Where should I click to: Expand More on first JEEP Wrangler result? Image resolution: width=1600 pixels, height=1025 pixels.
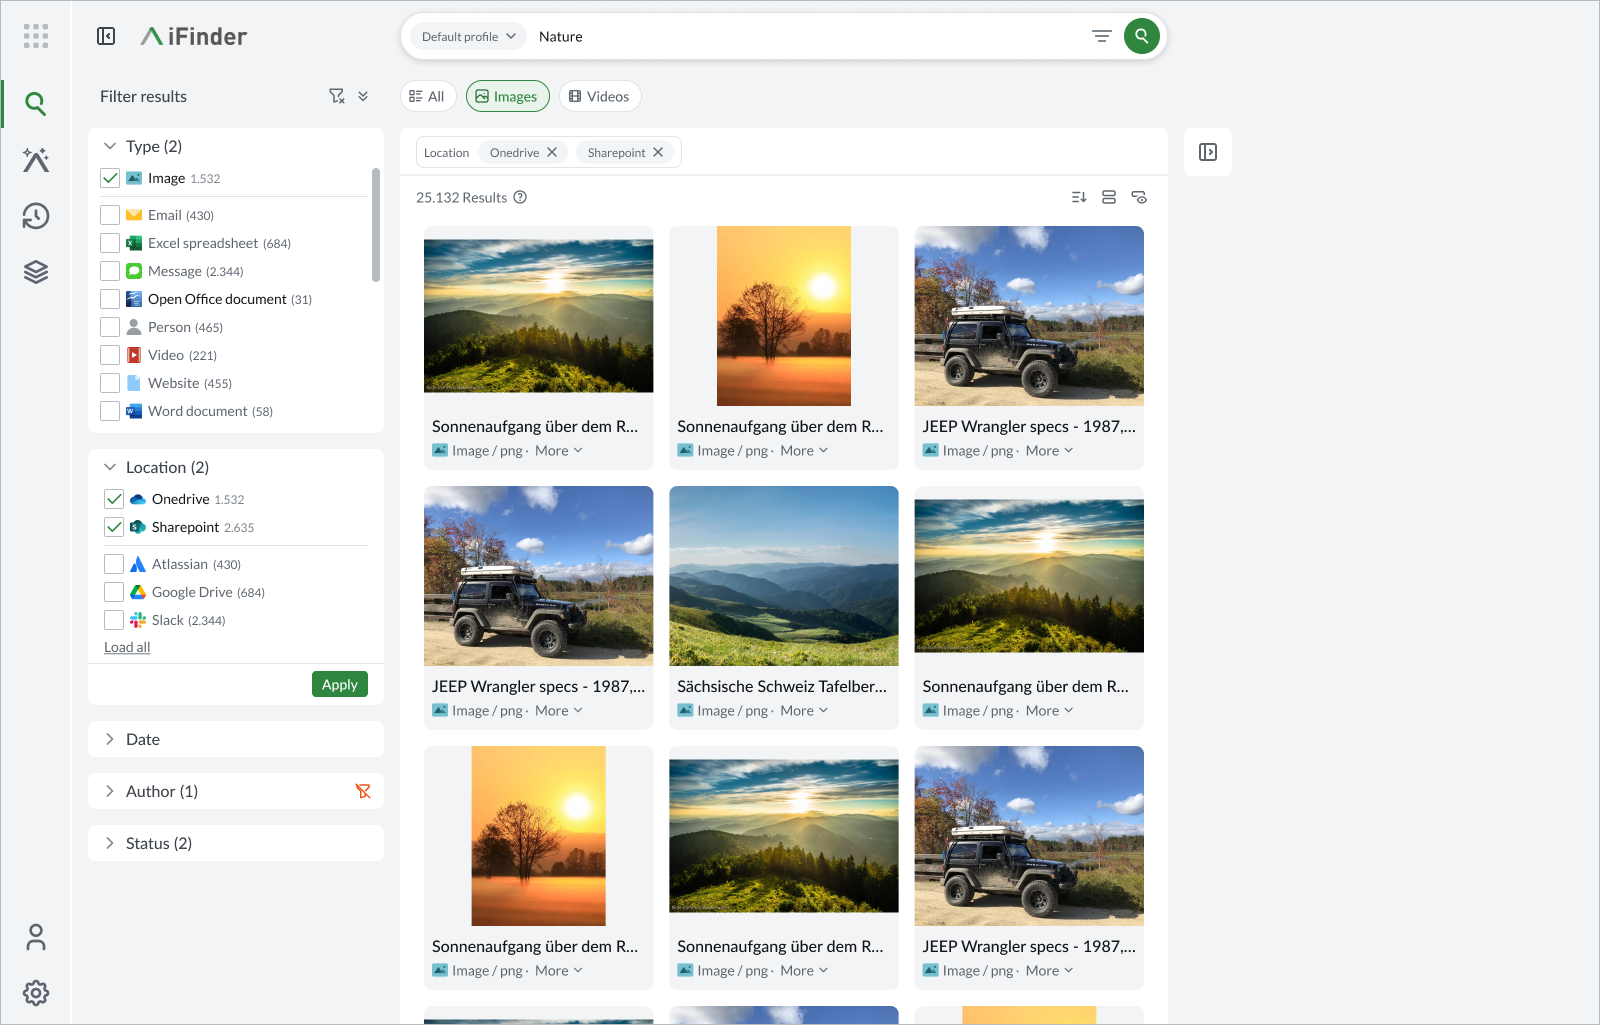pyautogui.click(x=1049, y=451)
